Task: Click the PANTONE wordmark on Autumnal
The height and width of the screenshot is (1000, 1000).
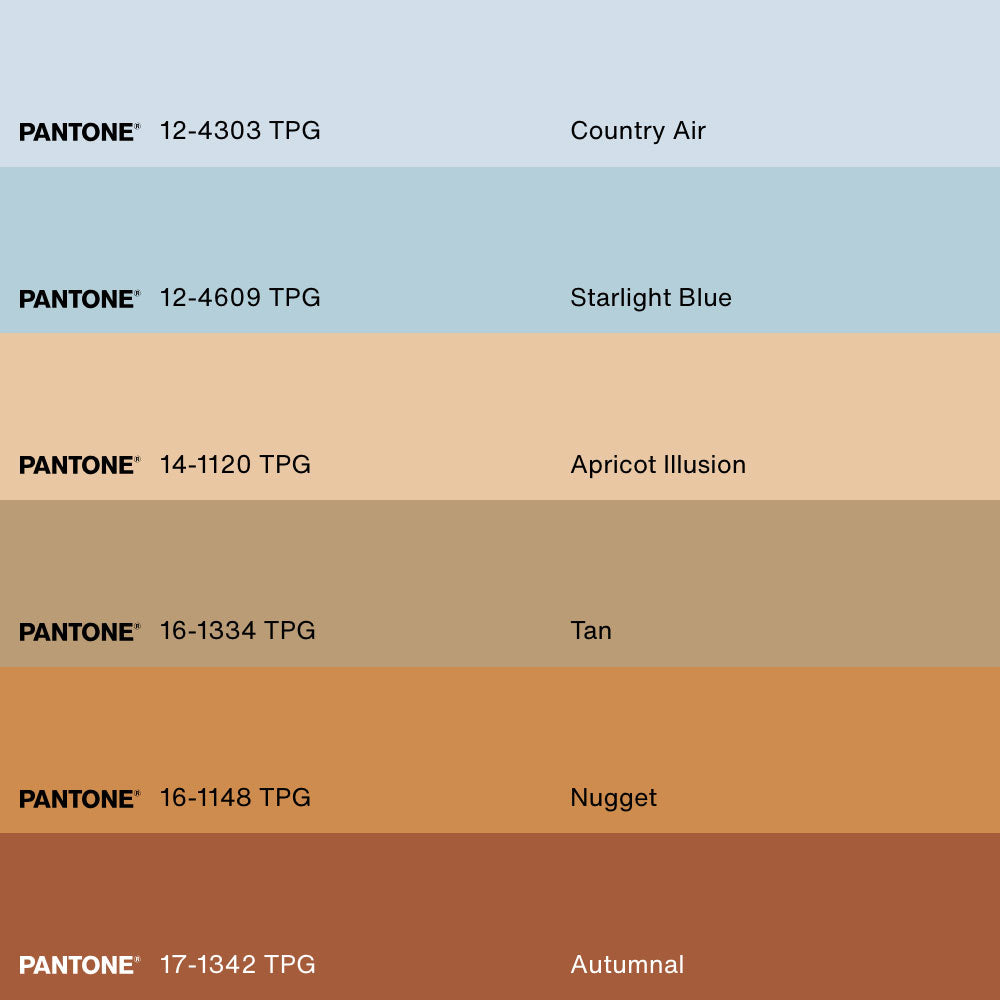Action: click(x=78, y=966)
